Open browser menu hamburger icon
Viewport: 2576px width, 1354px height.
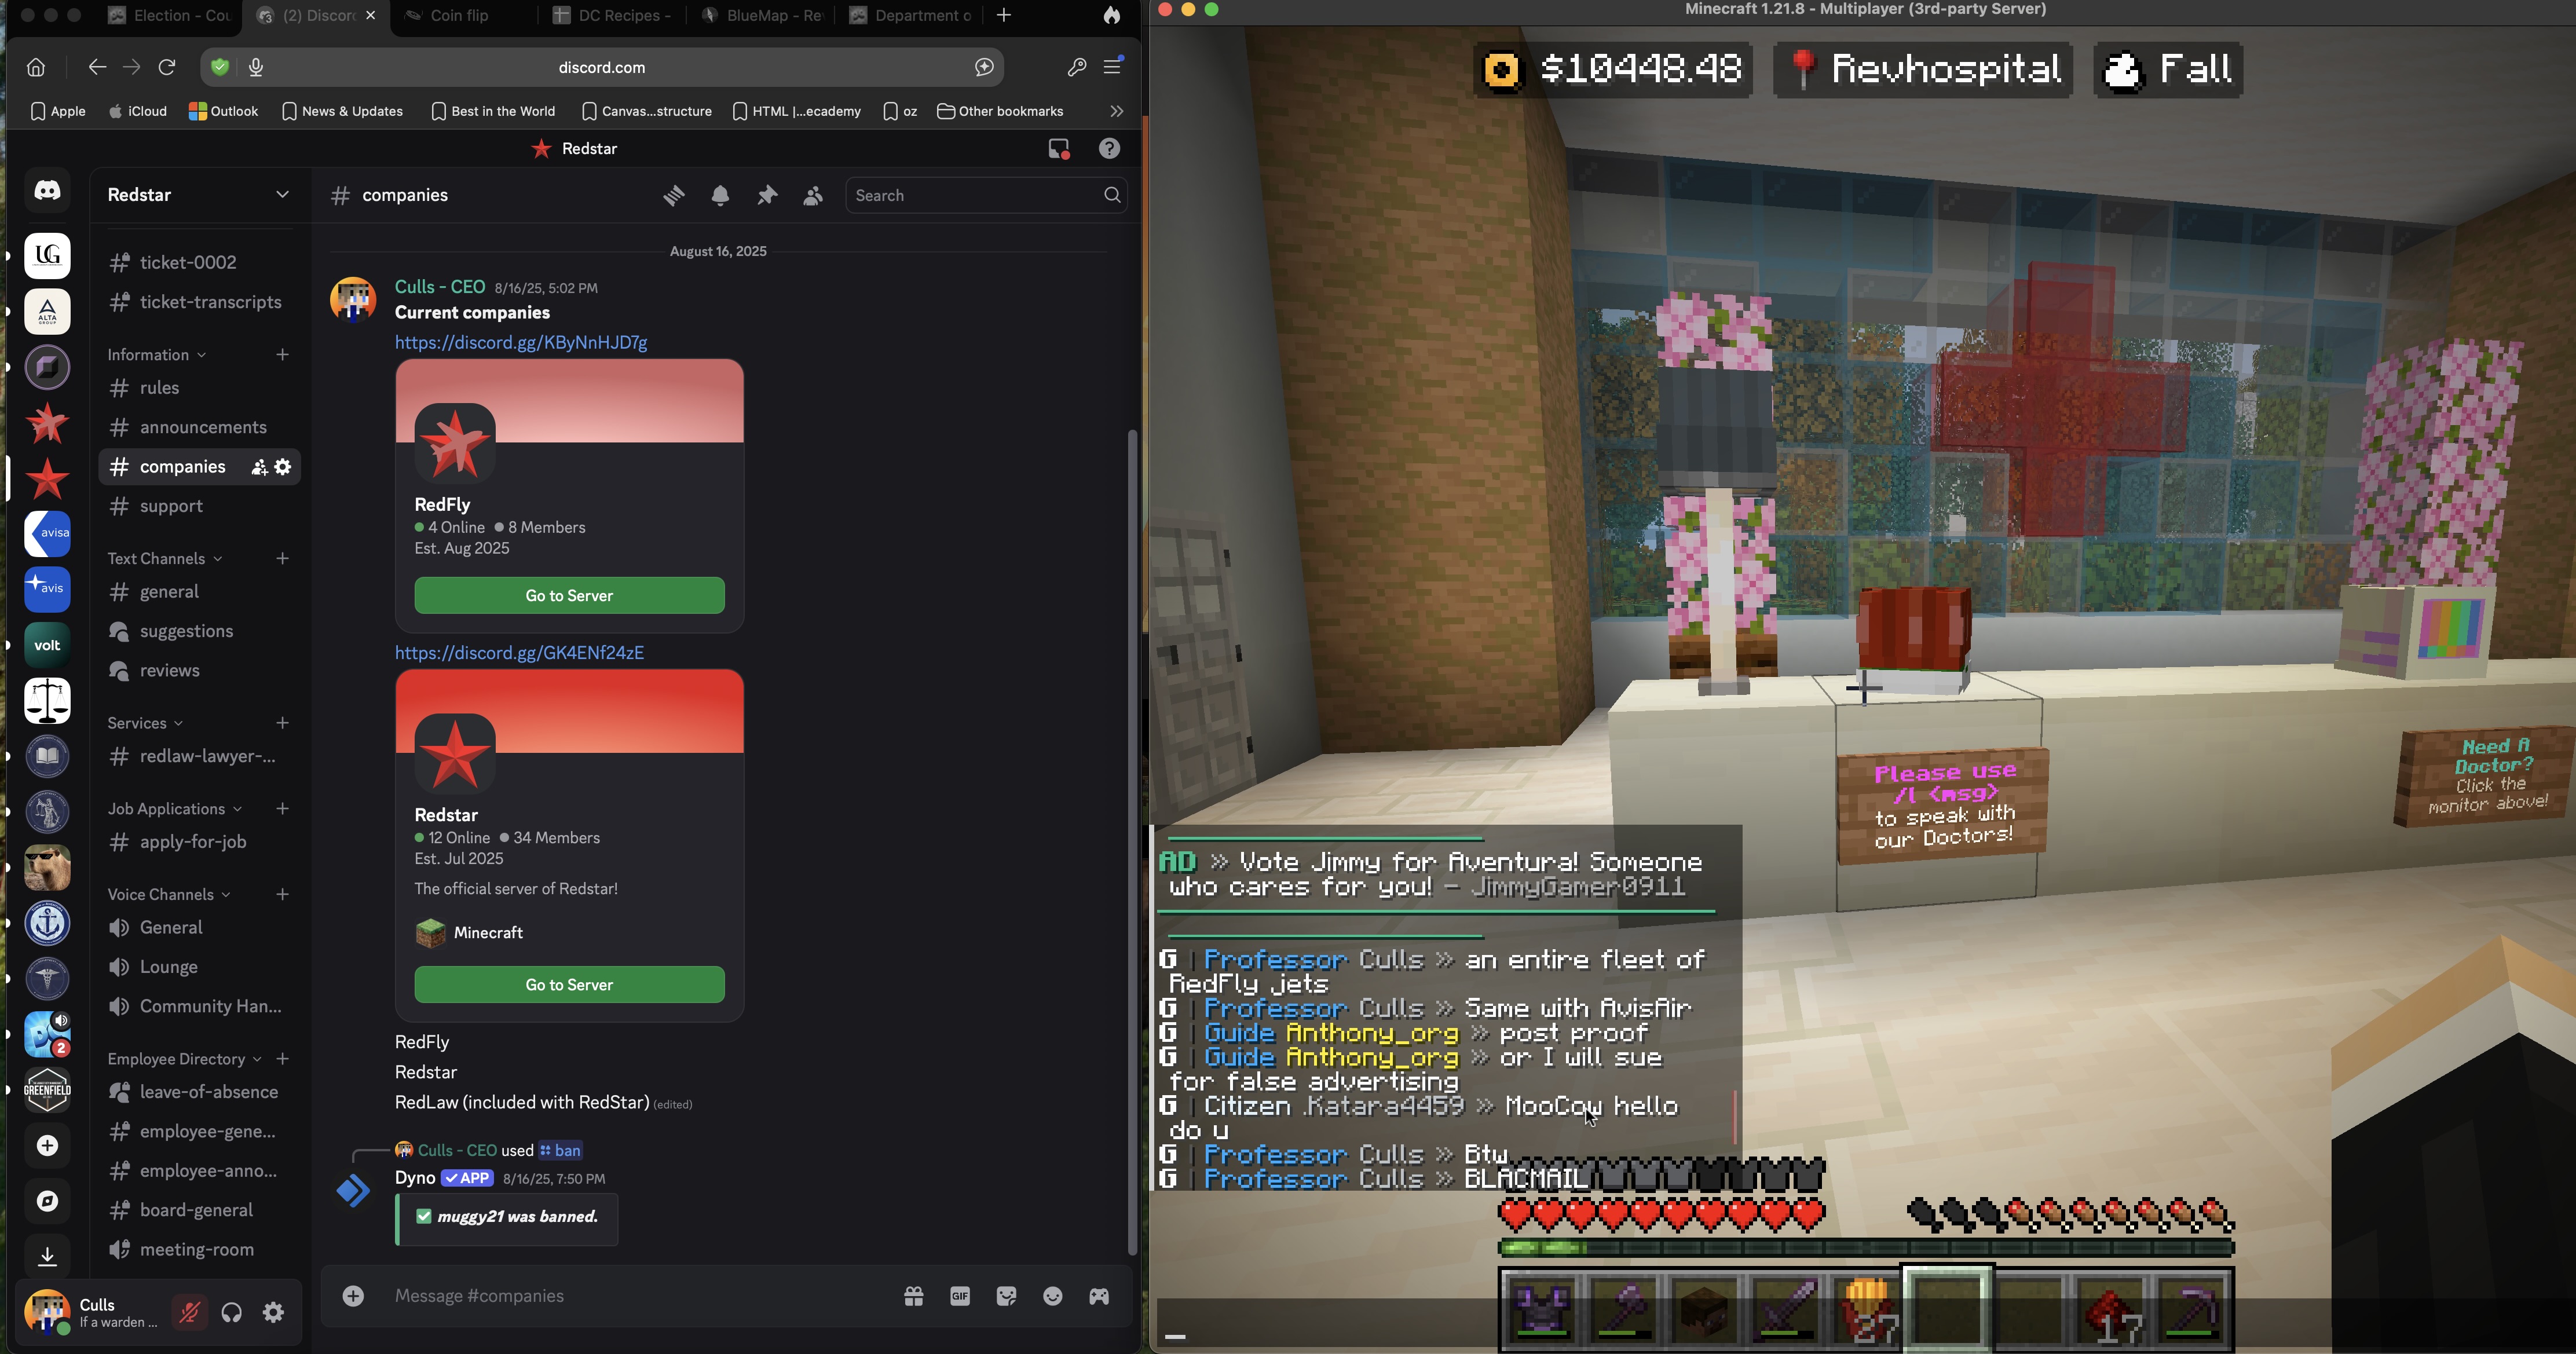pos(1113,67)
